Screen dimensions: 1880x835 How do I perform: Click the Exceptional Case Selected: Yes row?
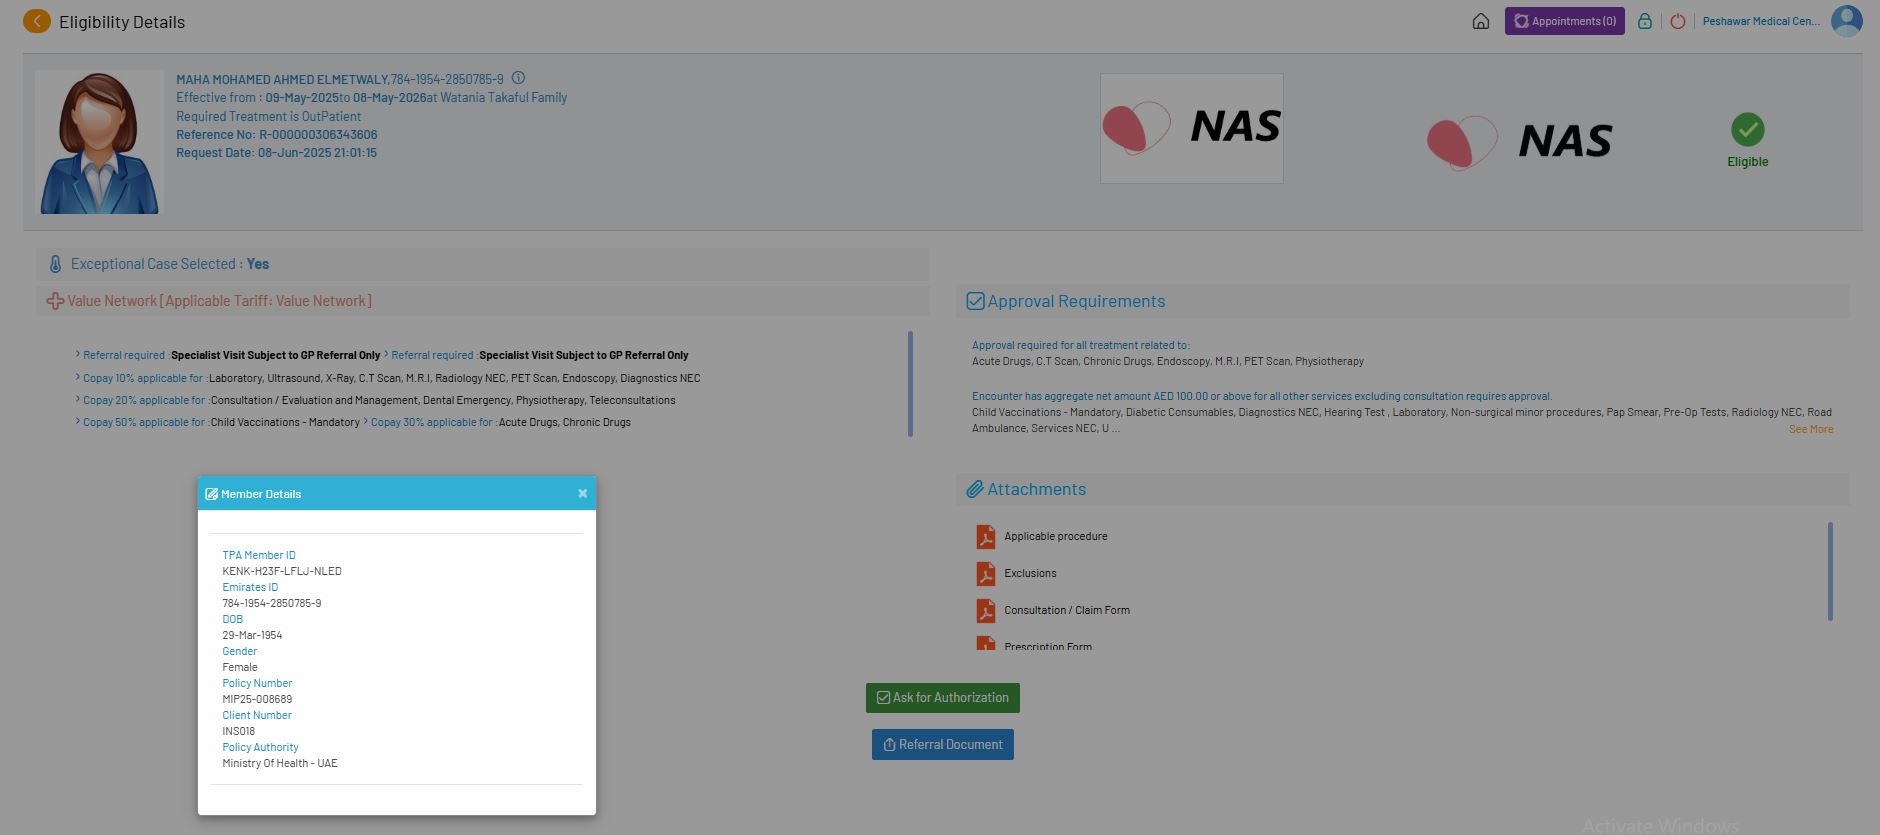[483, 264]
